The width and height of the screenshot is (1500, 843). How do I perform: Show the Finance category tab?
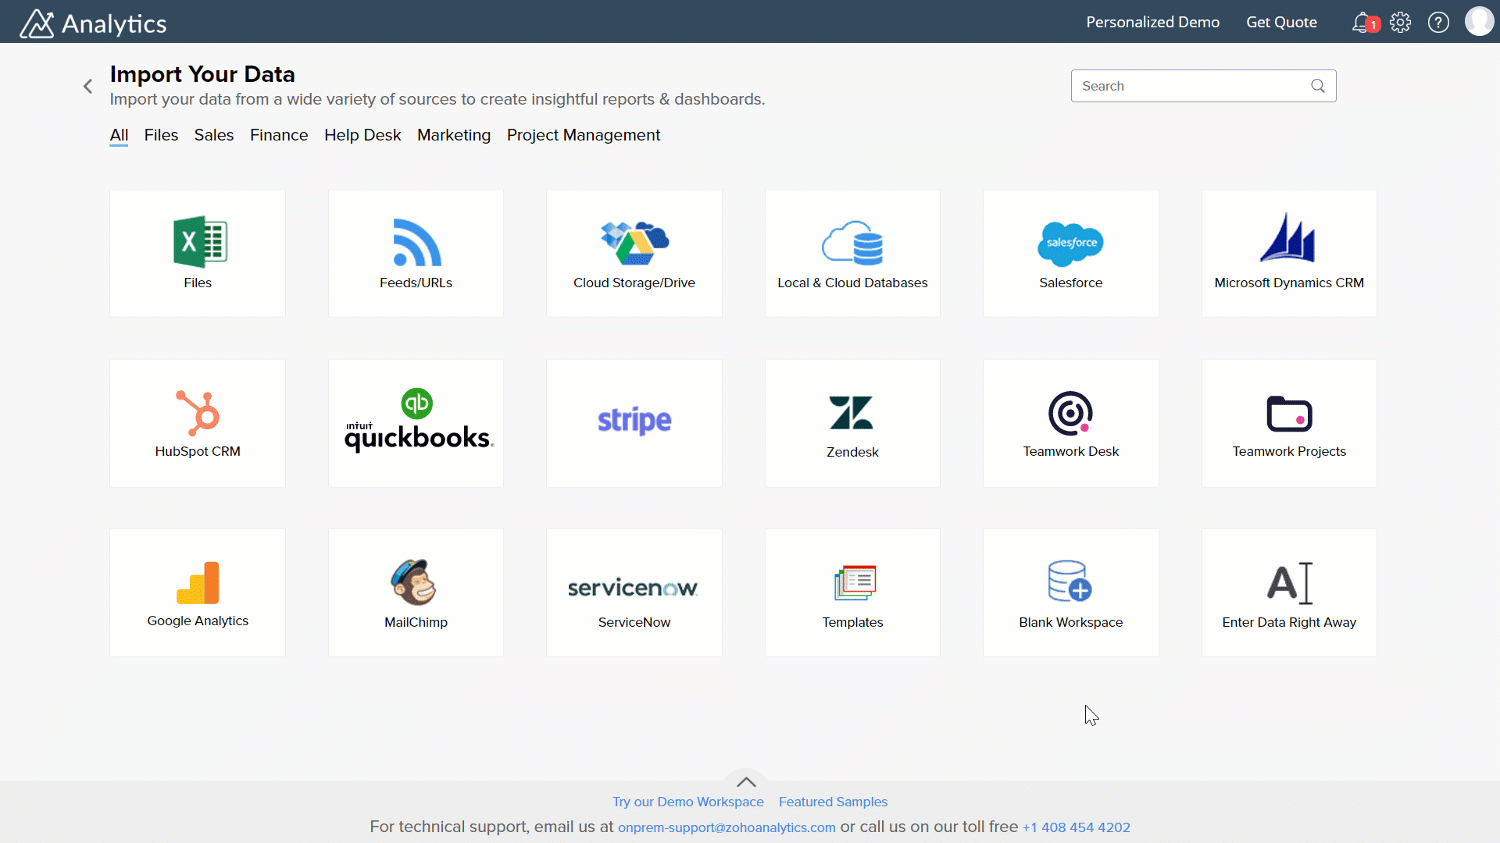(279, 135)
